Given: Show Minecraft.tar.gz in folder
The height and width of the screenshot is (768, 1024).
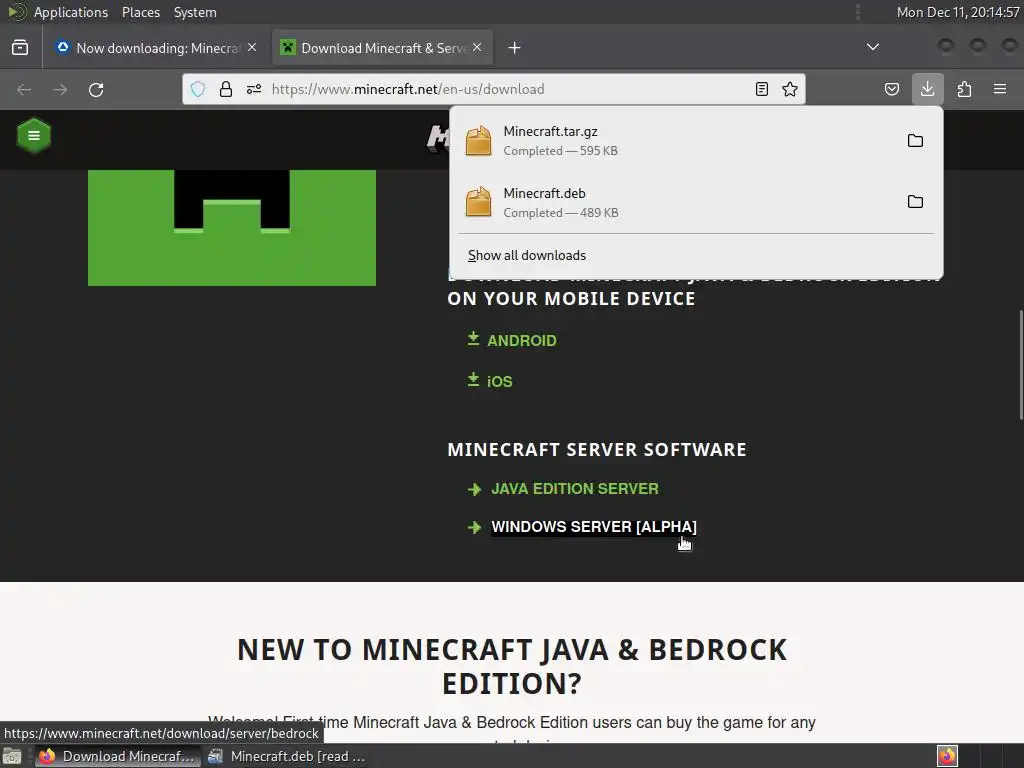Looking at the screenshot, I should pos(916,141).
